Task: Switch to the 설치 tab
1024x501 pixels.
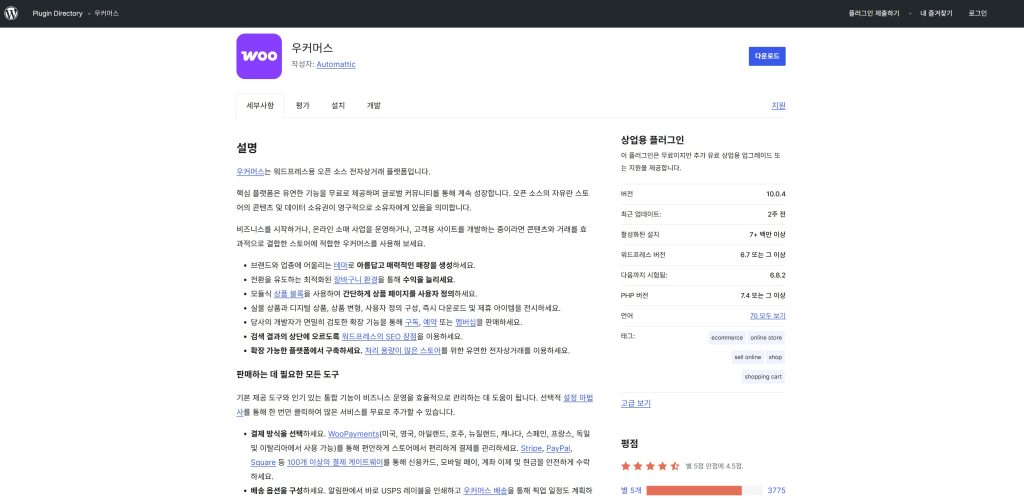Action: point(338,105)
